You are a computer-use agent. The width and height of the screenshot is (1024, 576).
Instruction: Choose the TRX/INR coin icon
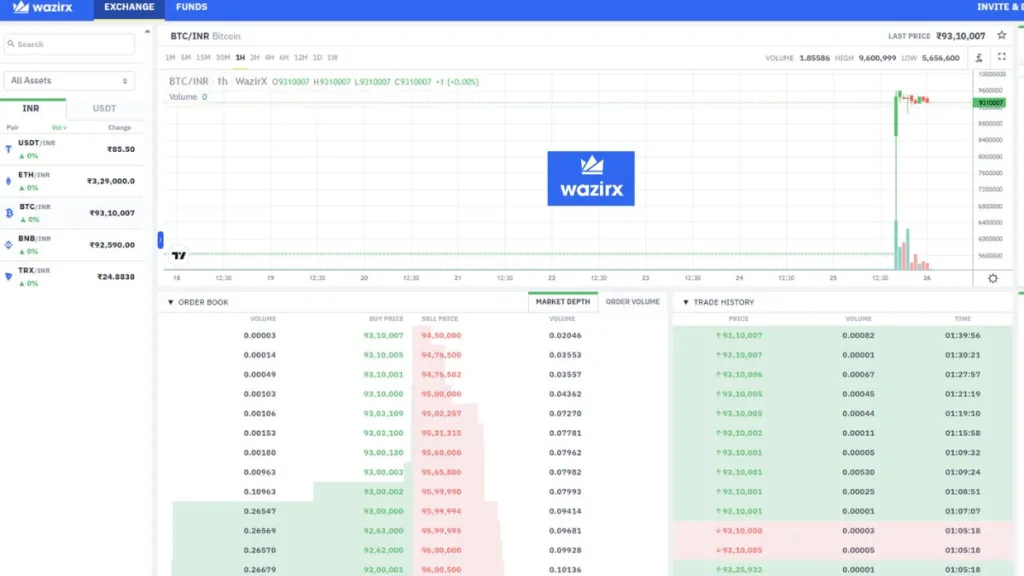[x=9, y=276]
